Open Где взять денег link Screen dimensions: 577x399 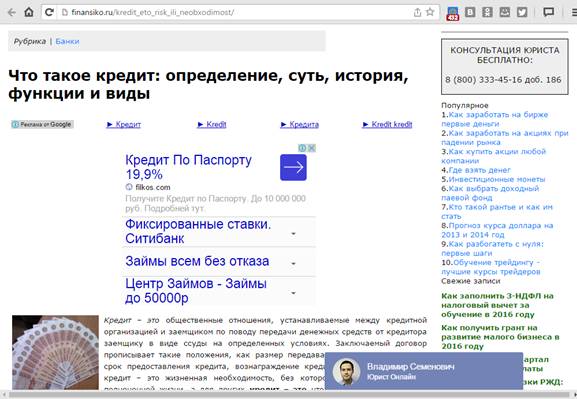tap(479, 170)
